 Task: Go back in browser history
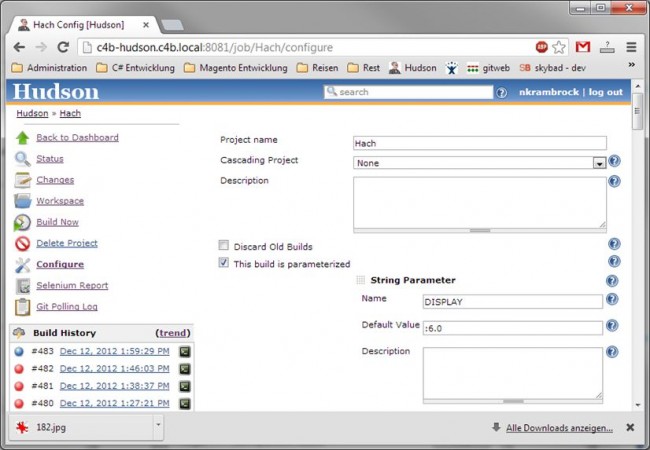tap(19, 47)
